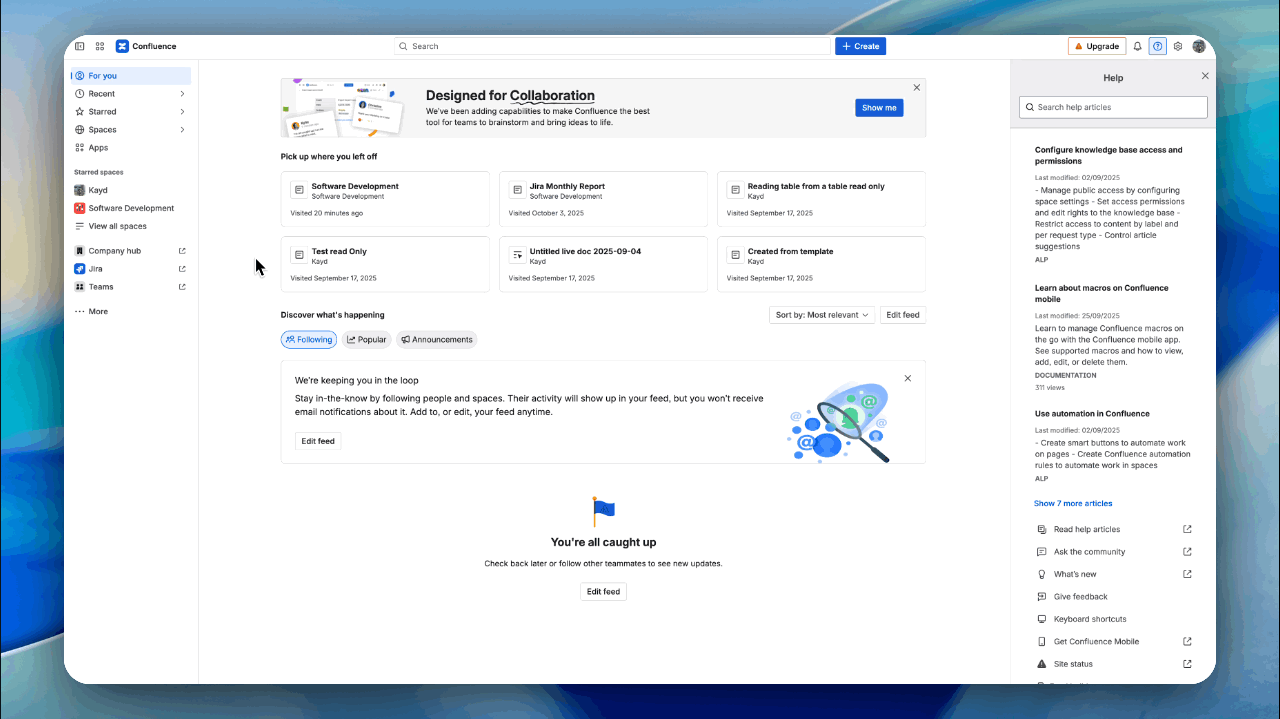Viewport: 1280px width, 719px height.
Task: Click the Confluence logo in the top bar
Action: [x=145, y=46]
